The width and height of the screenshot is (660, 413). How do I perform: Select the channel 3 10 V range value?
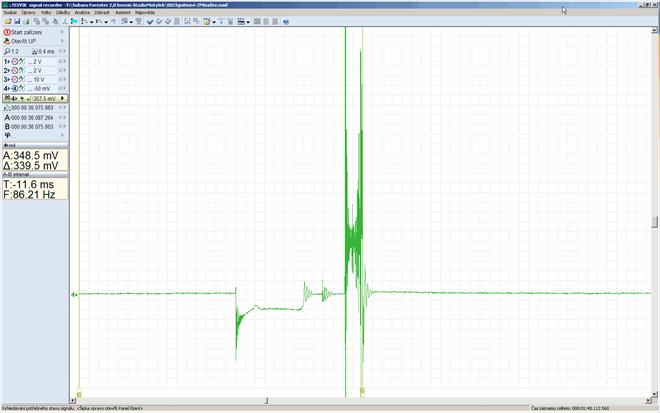pos(39,80)
